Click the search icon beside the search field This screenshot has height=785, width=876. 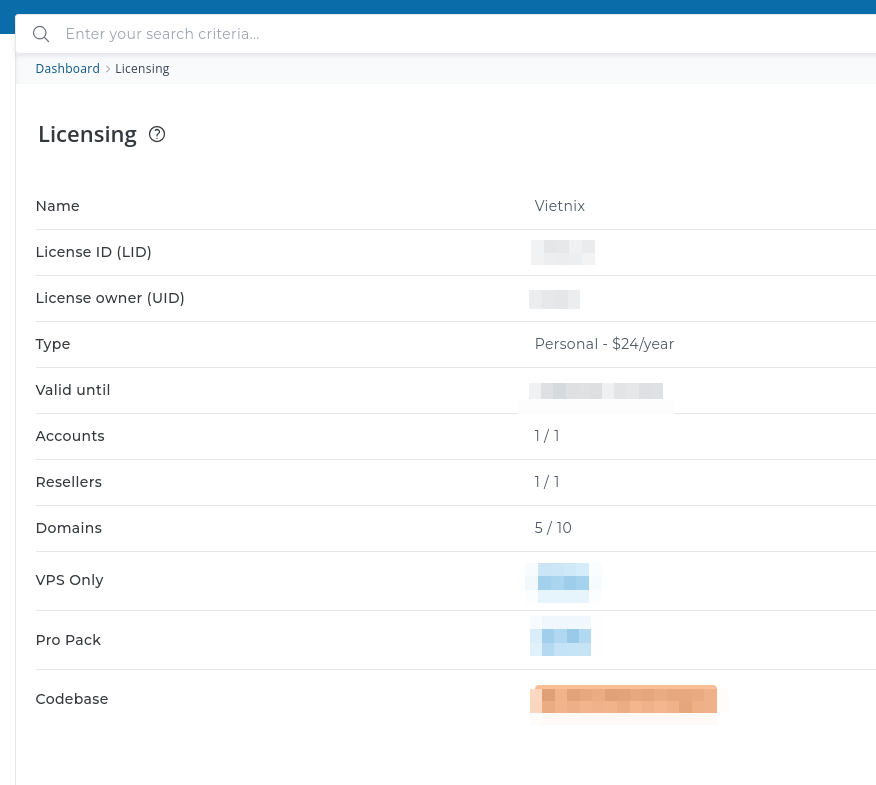[x=41, y=33]
